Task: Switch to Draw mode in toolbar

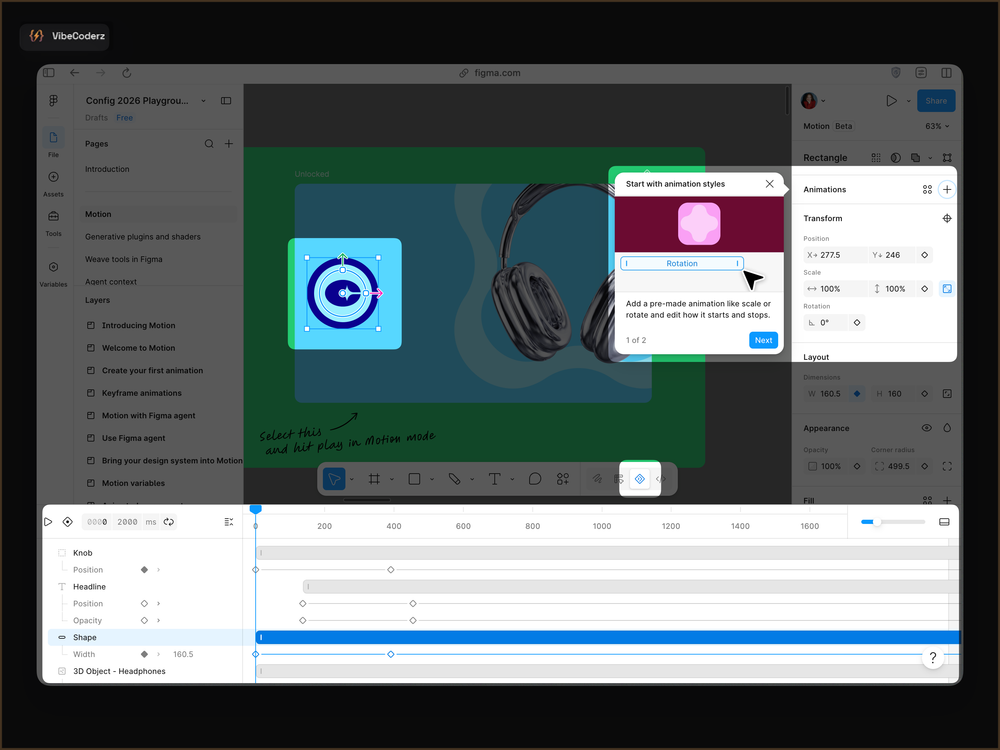Action: click(596, 479)
